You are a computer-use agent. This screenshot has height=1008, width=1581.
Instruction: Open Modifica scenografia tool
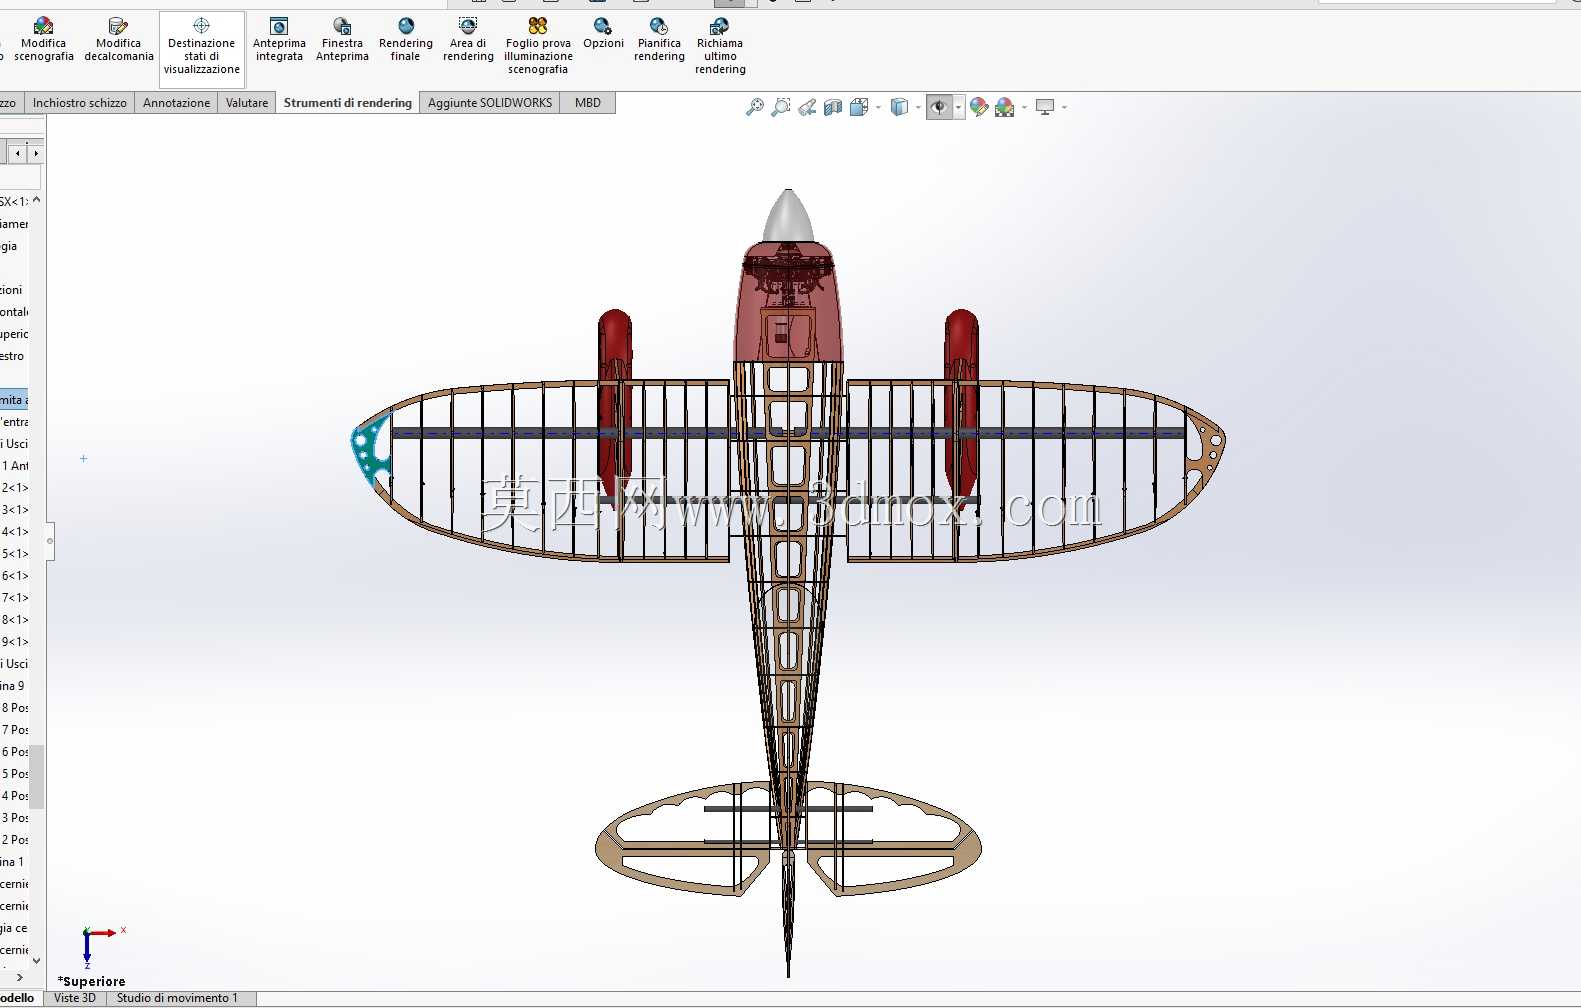tap(43, 40)
